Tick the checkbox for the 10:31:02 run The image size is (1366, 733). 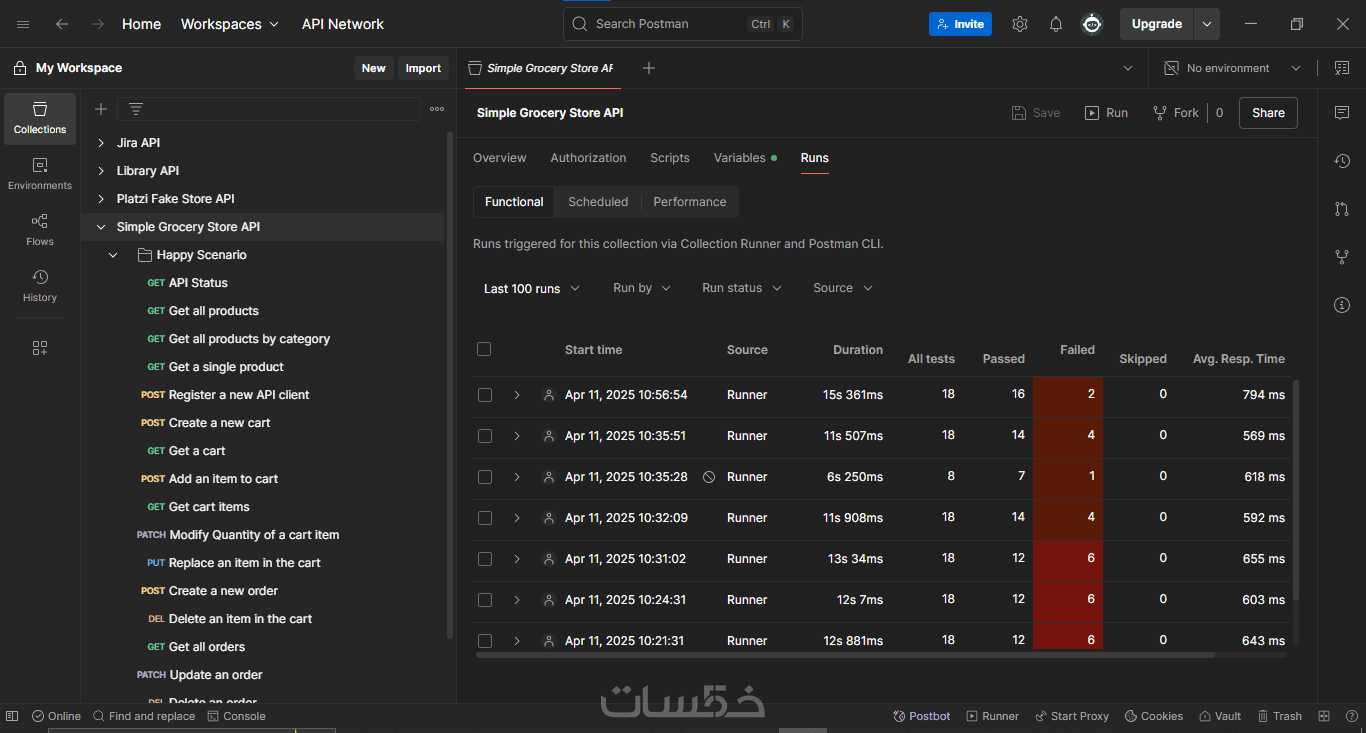click(485, 559)
